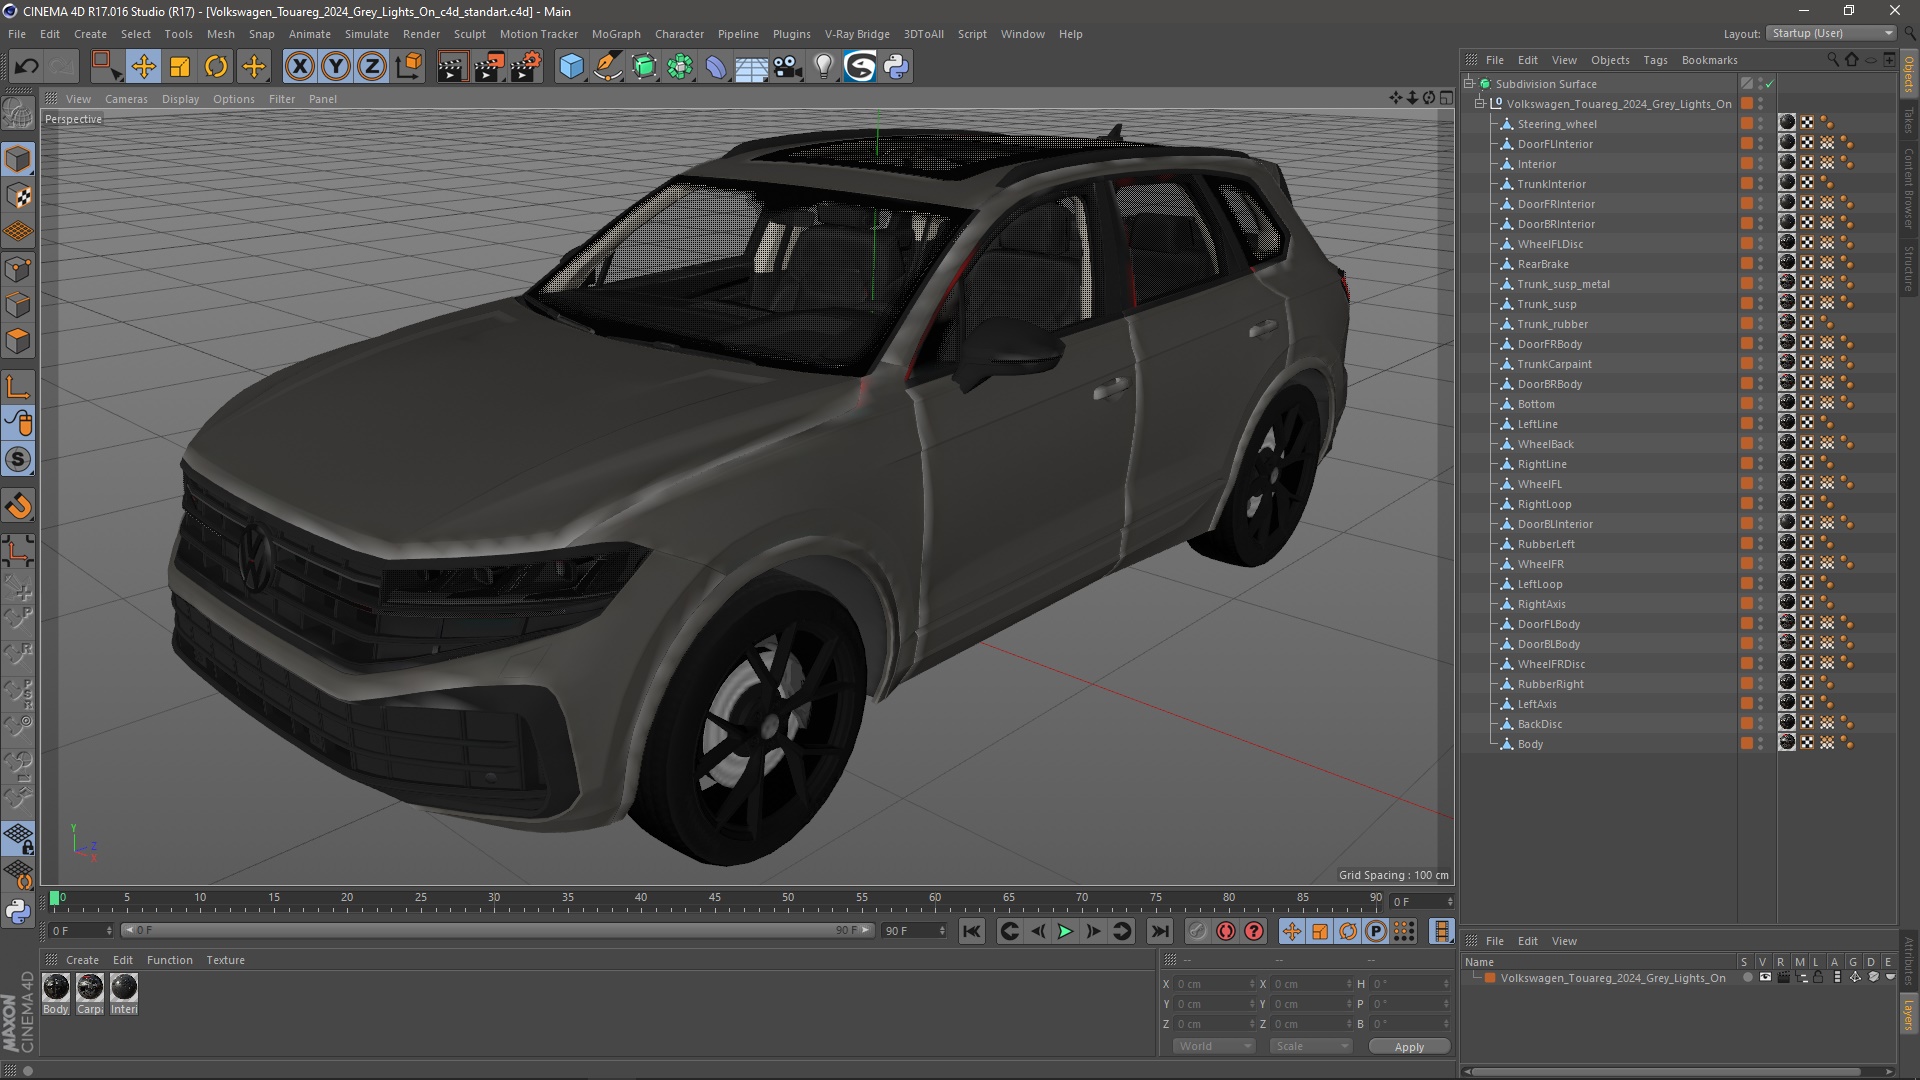Screen dimensions: 1920x1080
Task: Select the Interi material thumbnail
Action: pos(124,988)
